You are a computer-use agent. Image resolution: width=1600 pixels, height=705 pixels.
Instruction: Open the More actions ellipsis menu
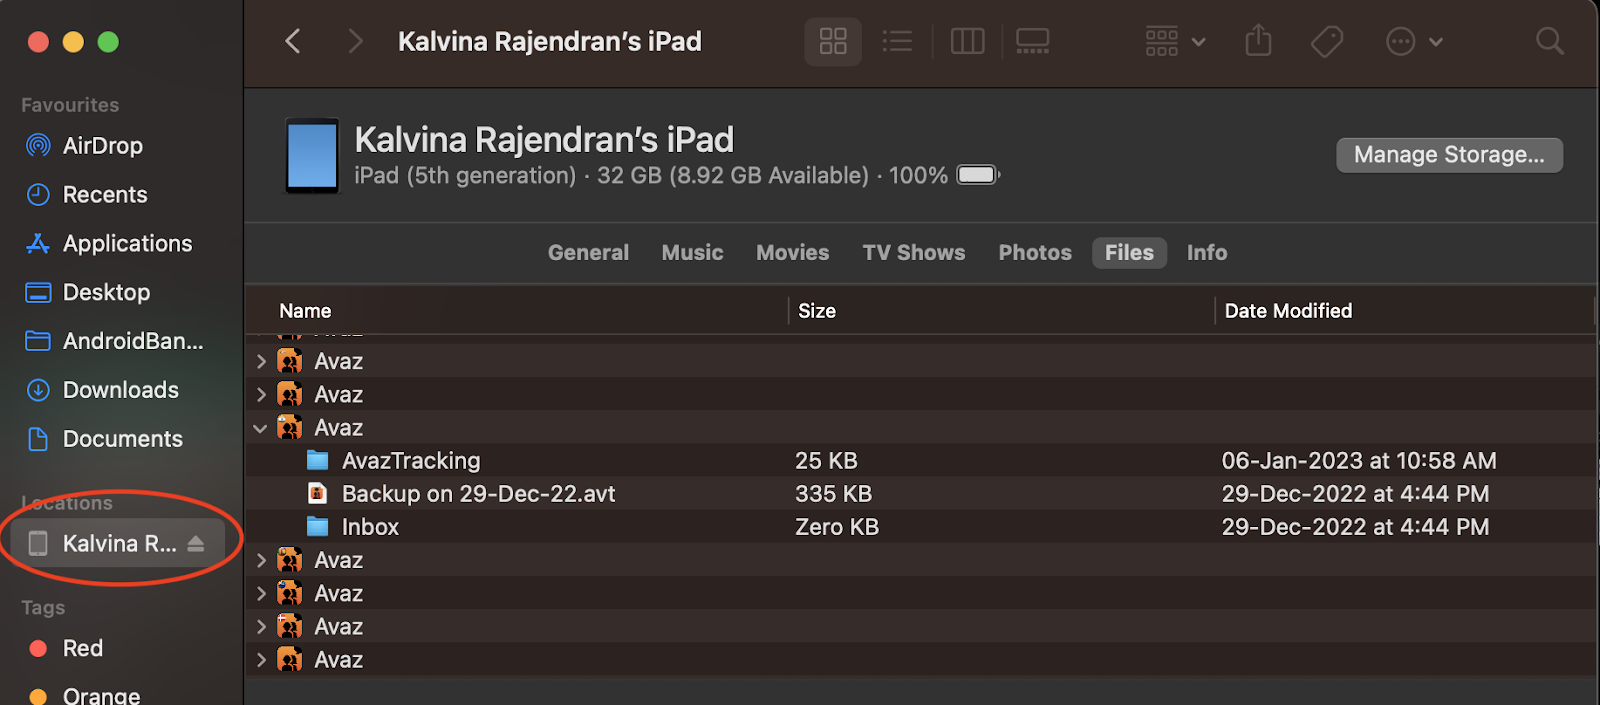(x=1413, y=41)
